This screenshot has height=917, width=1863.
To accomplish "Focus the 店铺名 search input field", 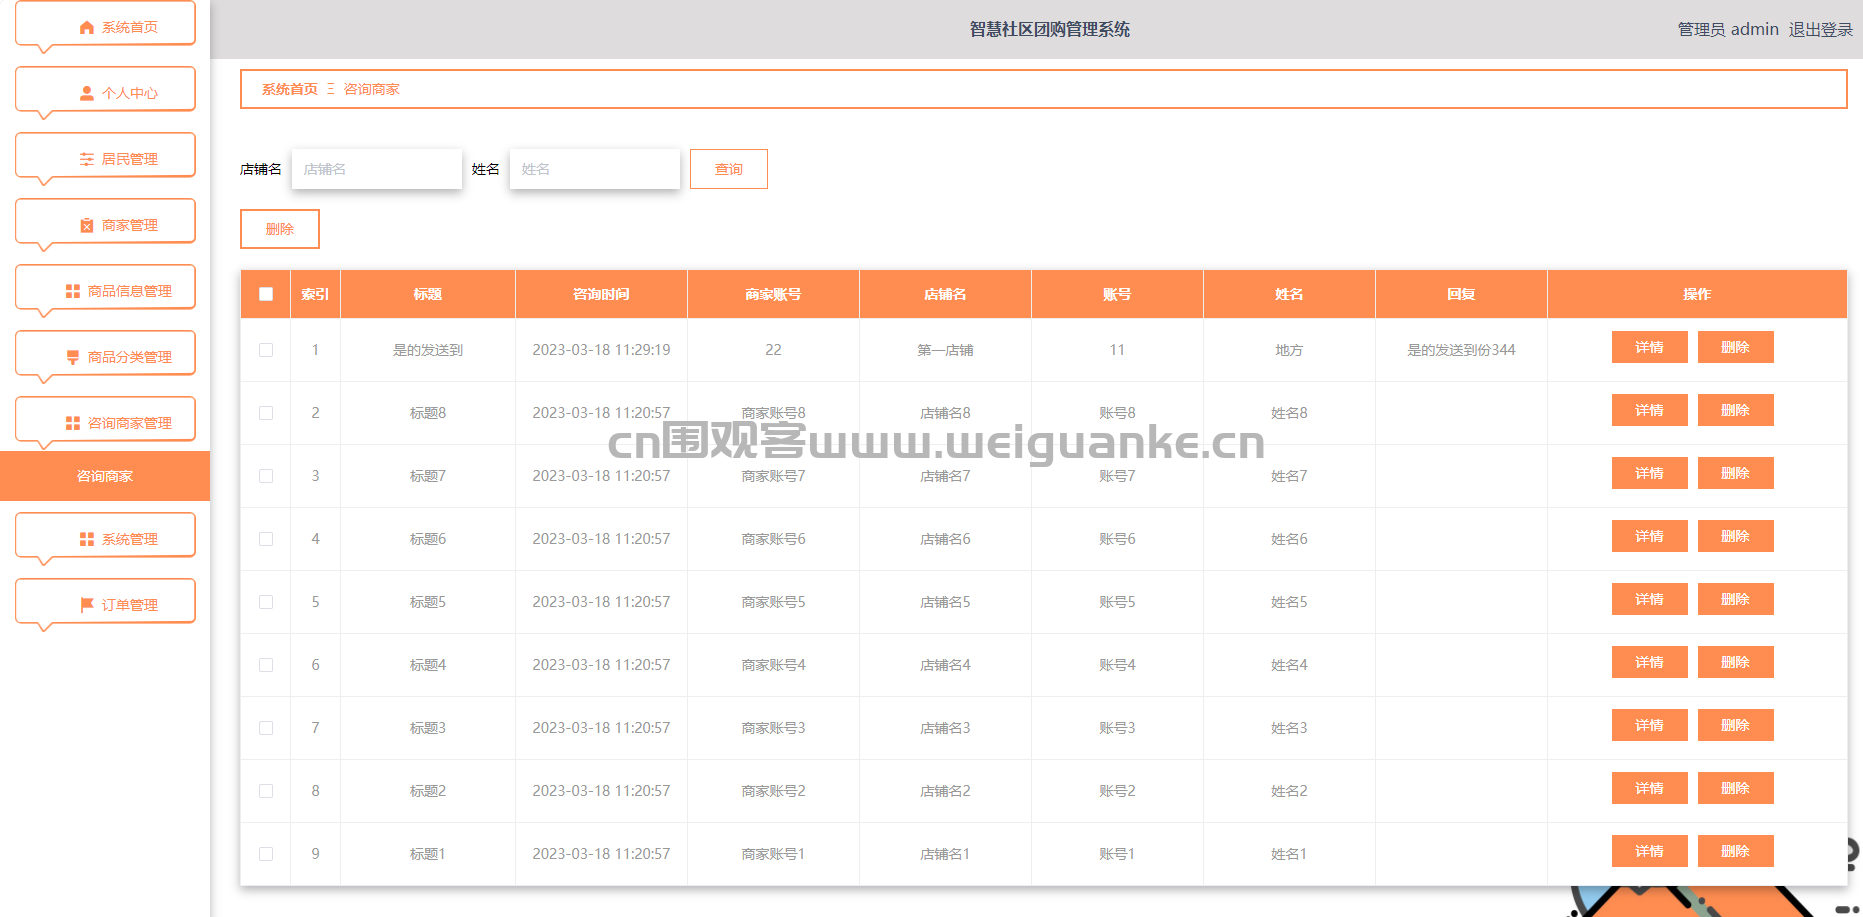I will coord(377,169).
